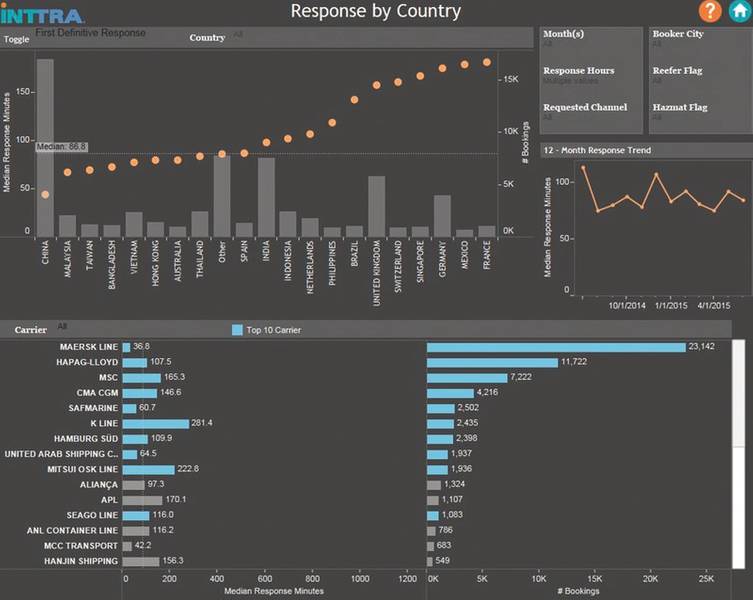The height and width of the screenshot is (600, 753).
Task: Click the MITSUI OSK LINE 222.8 bar
Action: point(148,470)
